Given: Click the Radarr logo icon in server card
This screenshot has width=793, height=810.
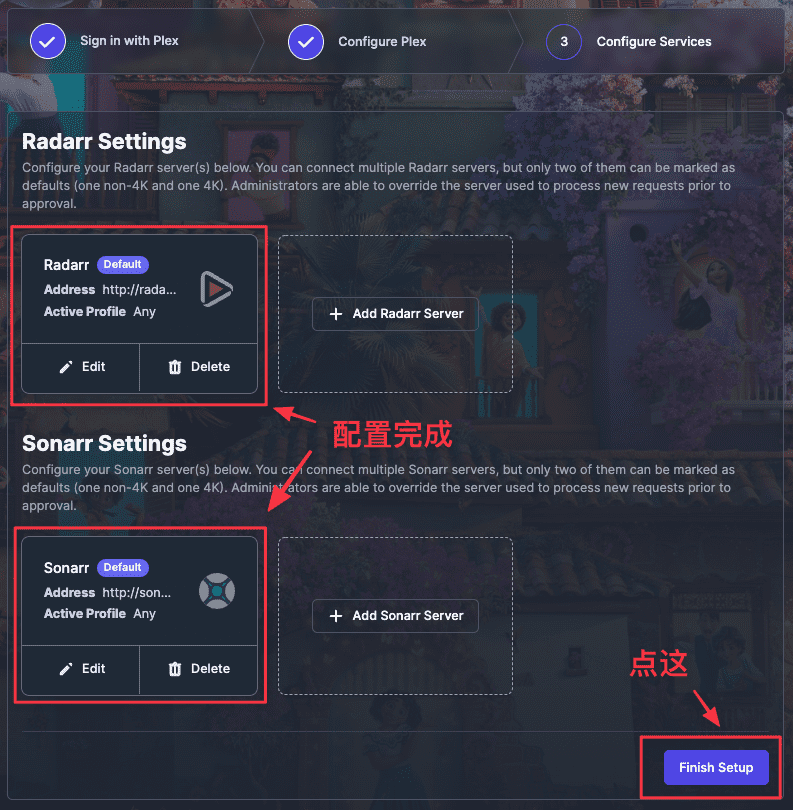Looking at the screenshot, I should point(216,289).
